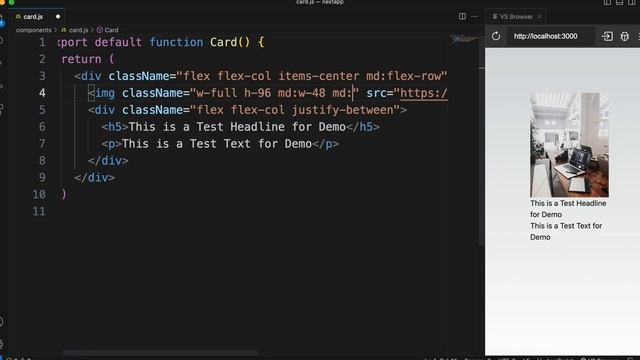Open the editor More Actions ellipsis
The image size is (640, 360).
point(474,16)
